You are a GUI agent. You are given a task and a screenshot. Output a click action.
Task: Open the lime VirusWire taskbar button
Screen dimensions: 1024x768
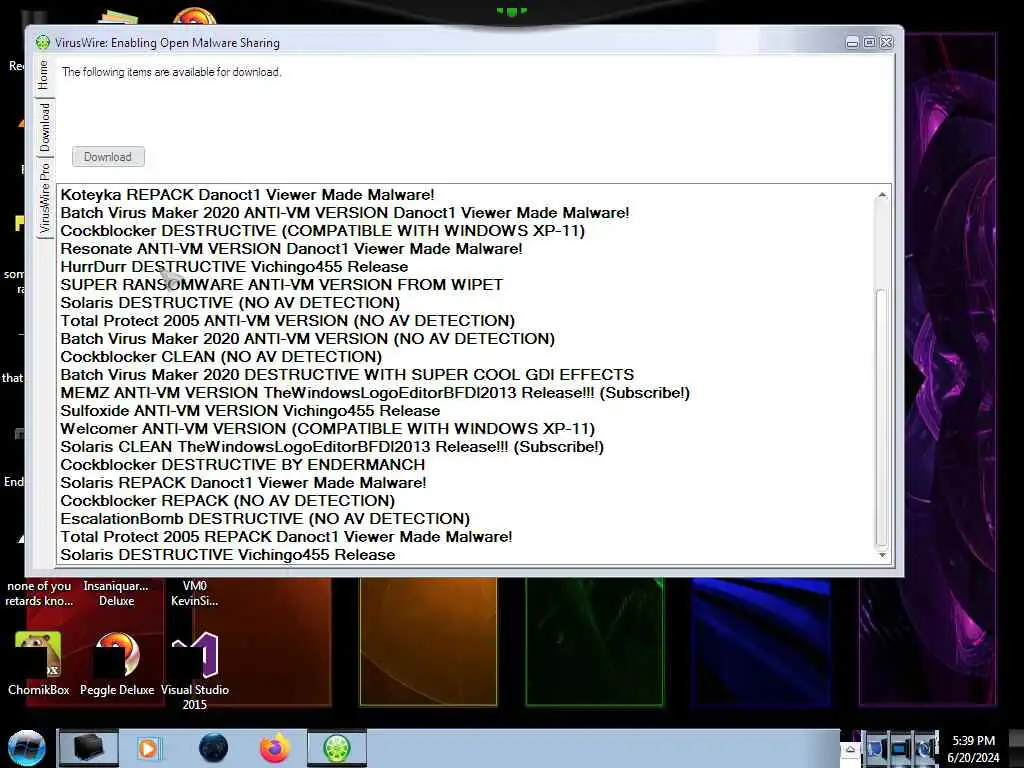[x=337, y=748]
